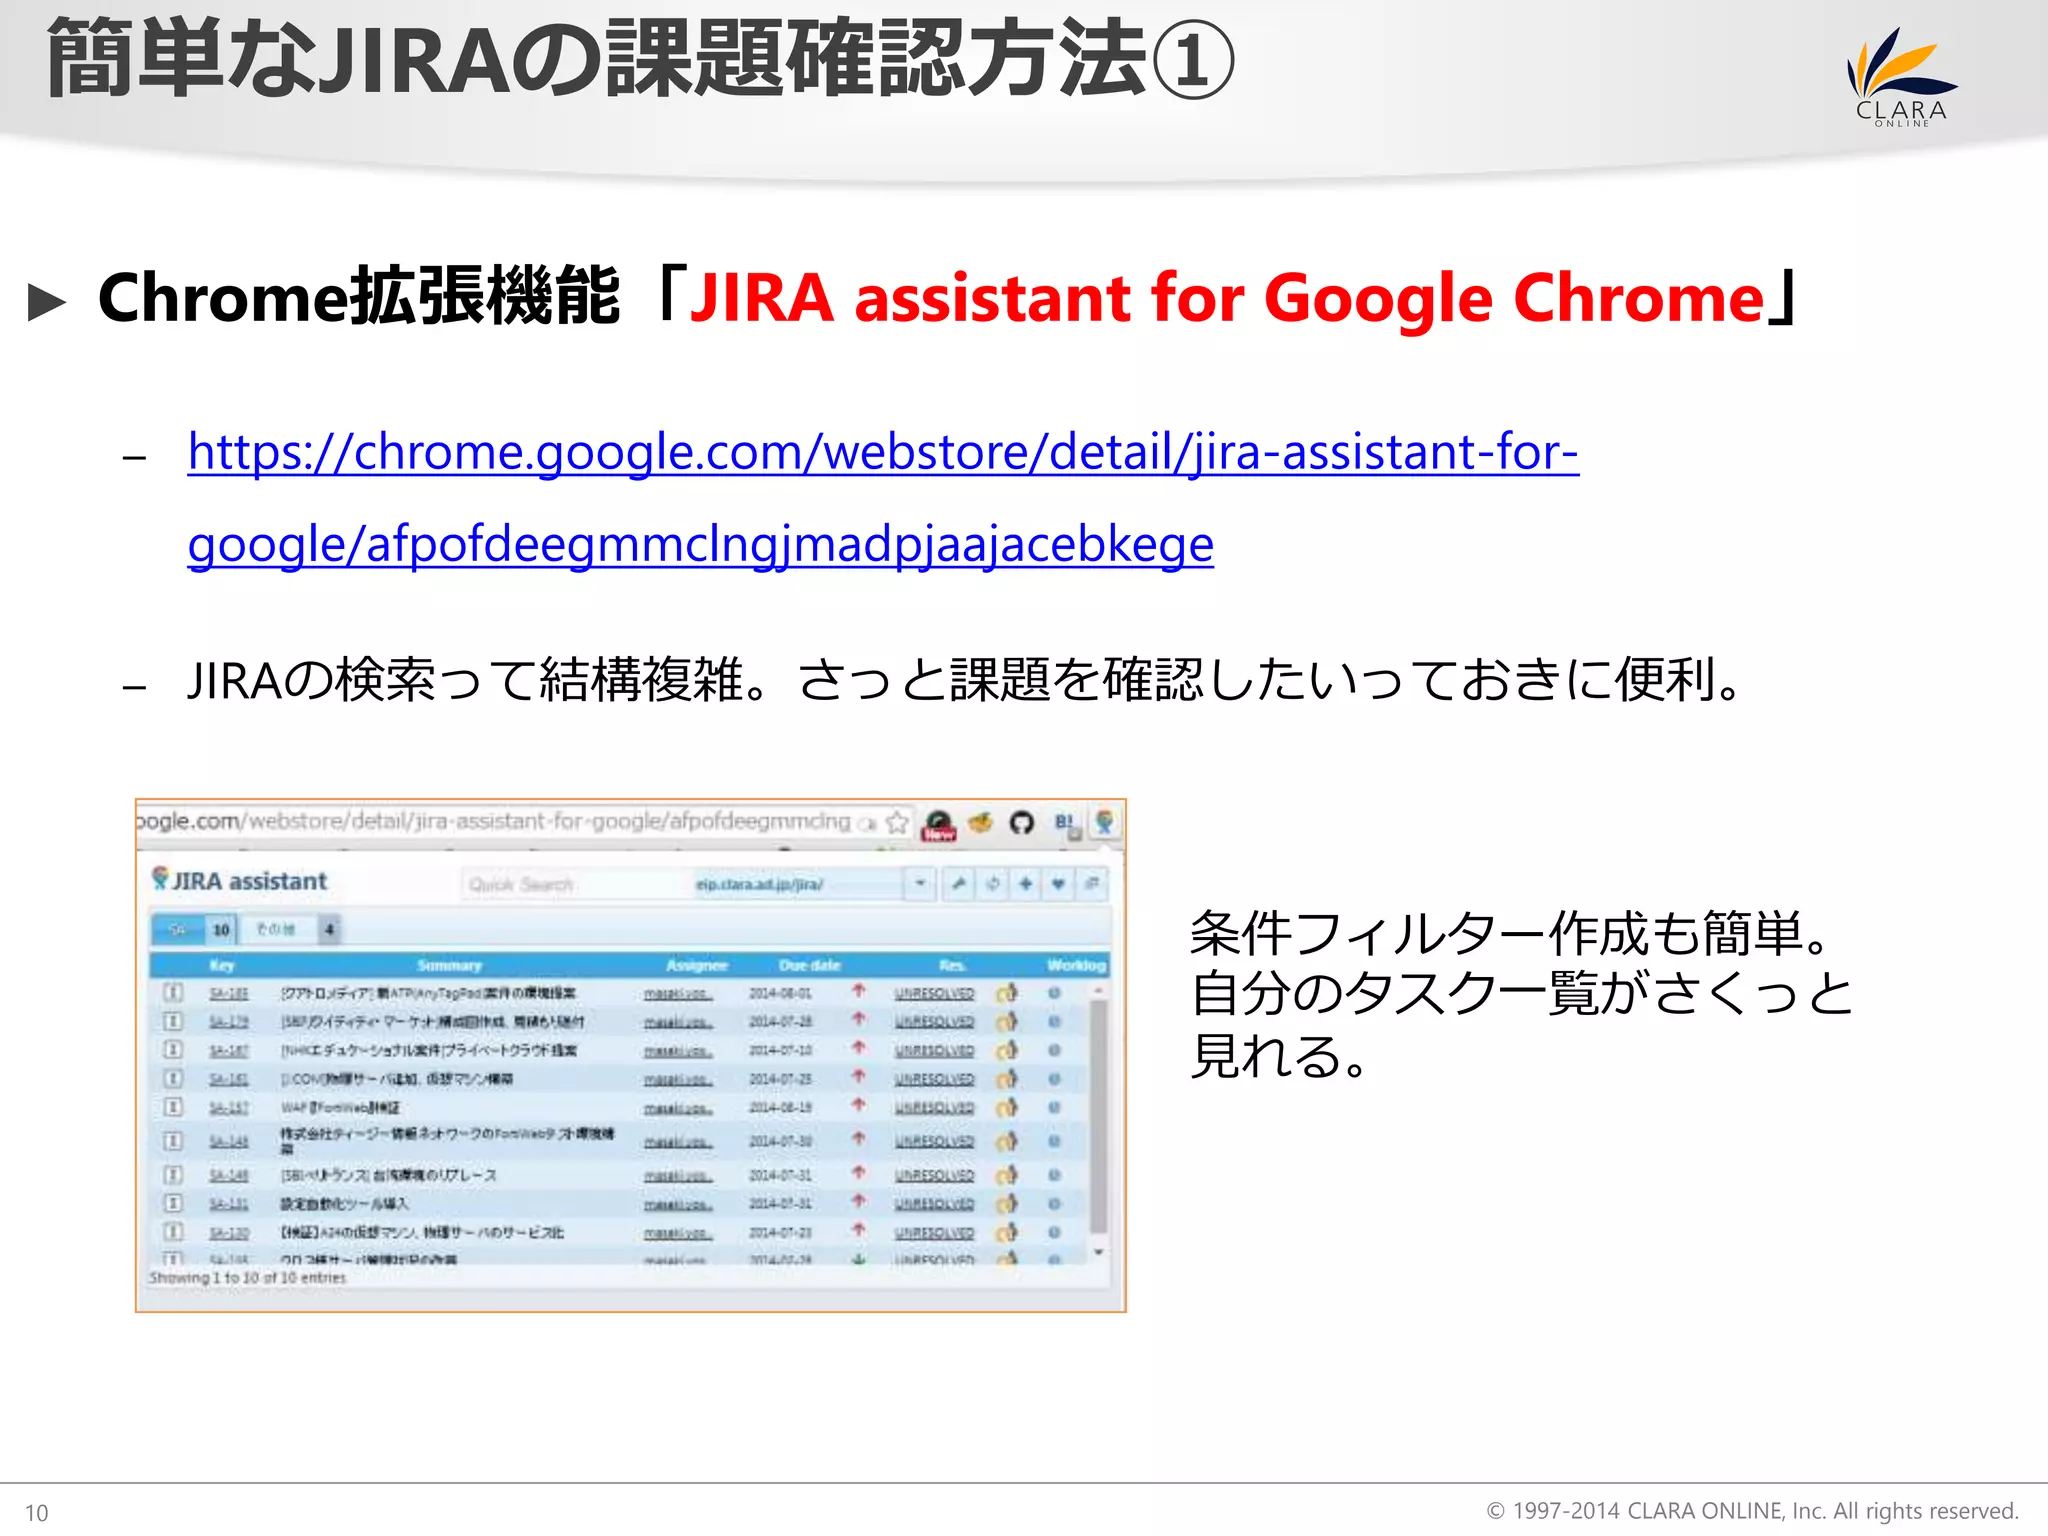2048x1536 pixels.
Task: Click the 設定自動化ツール導入 summary
Action: pos(344,1204)
